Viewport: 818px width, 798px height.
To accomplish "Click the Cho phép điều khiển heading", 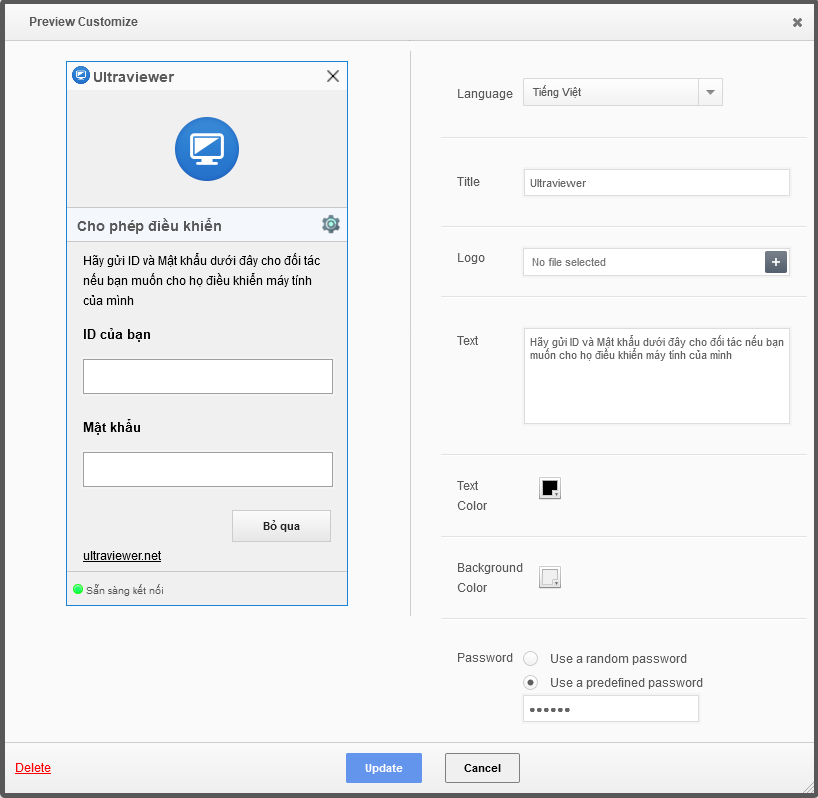I will 149,226.
